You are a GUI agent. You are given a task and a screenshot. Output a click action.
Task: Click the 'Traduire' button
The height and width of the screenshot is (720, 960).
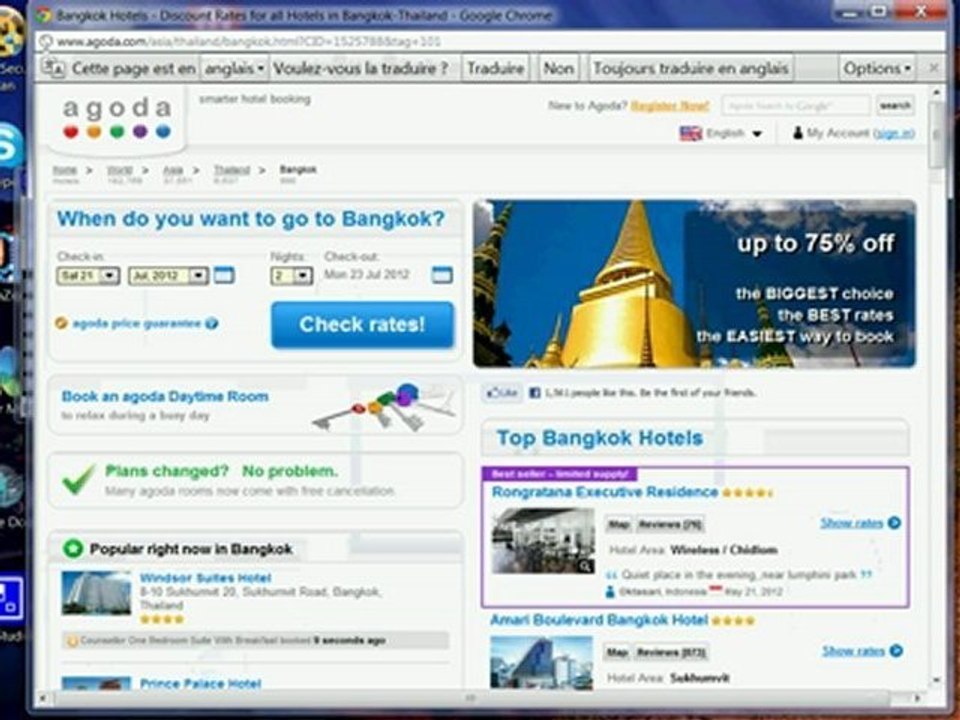(x=495, y=68)
